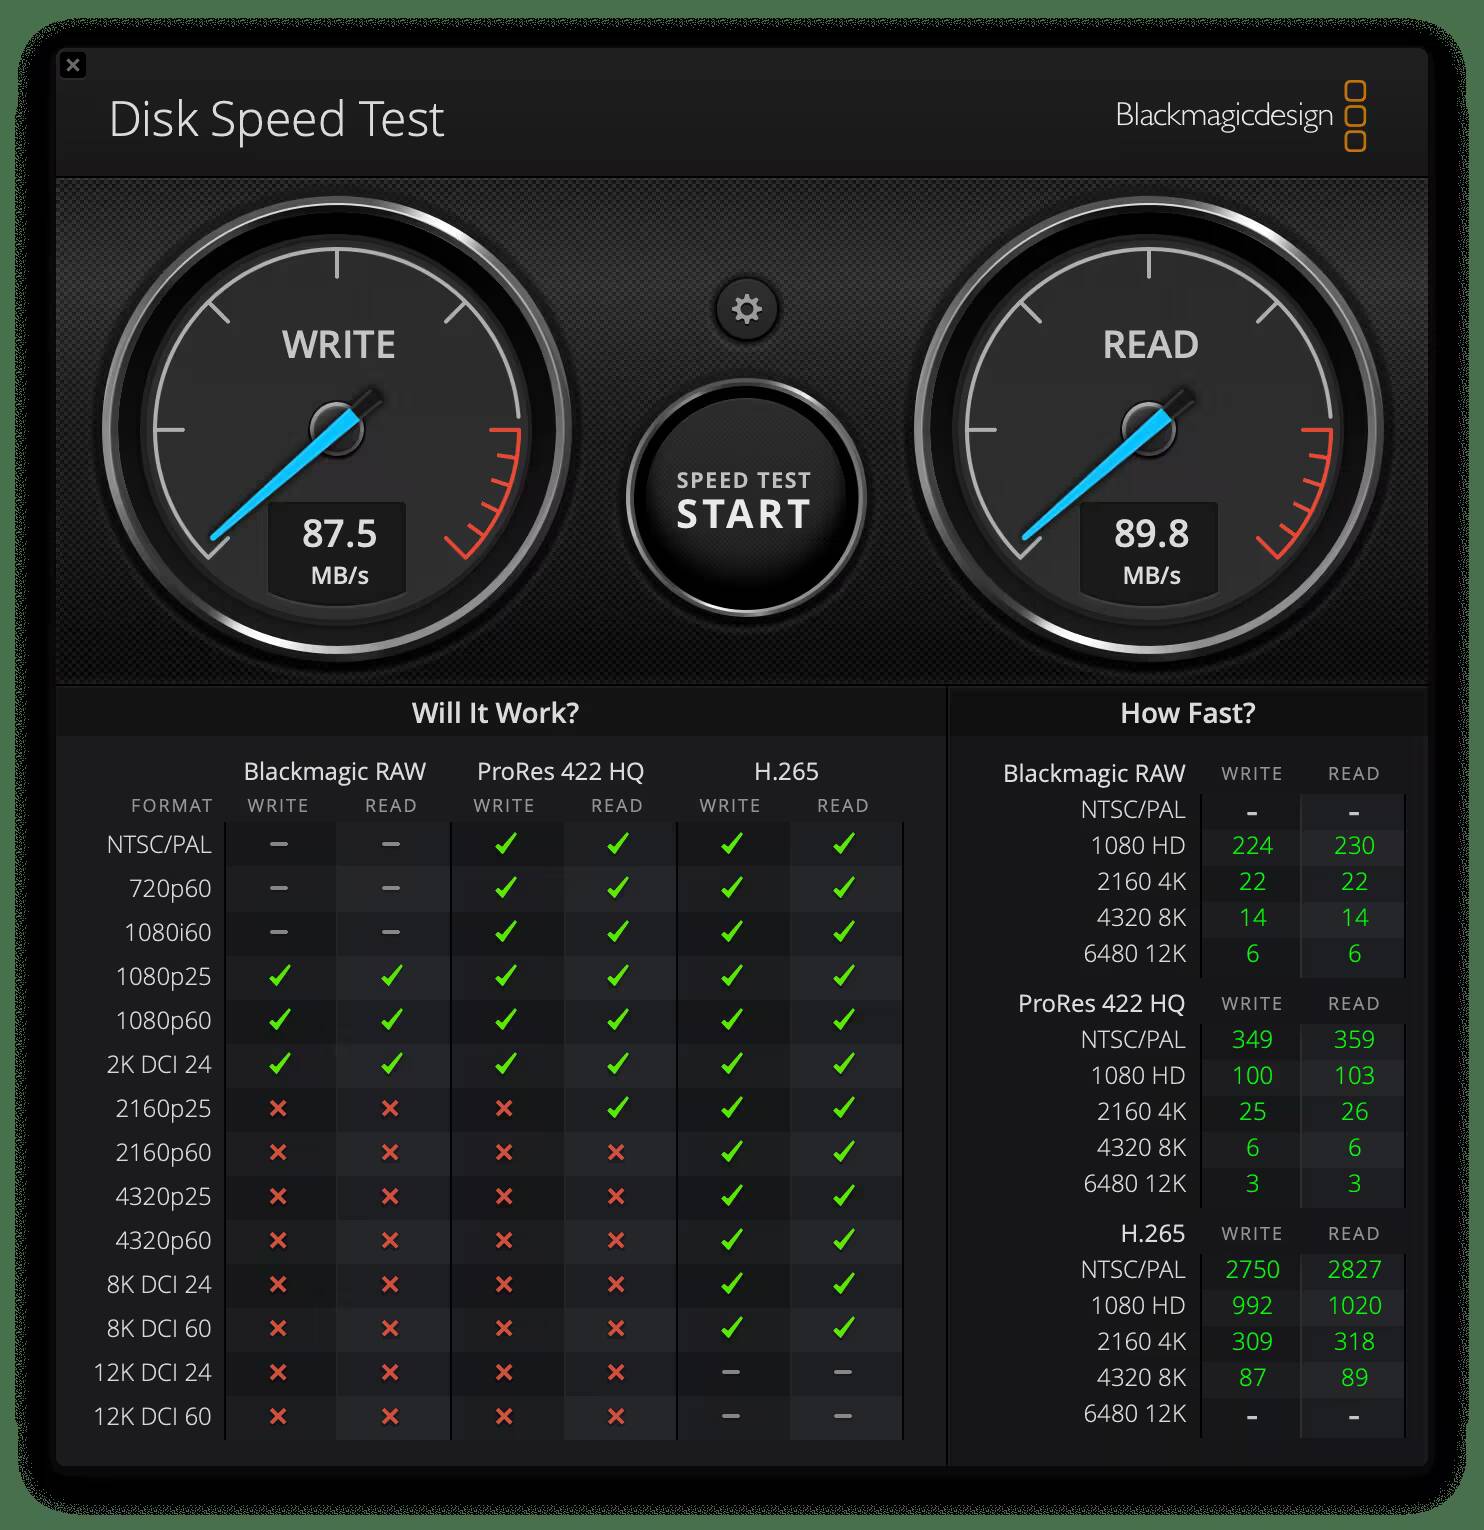Click the WRITE gauge label
Screen dimensions: 1484x1530
click(x=339, y=345)
